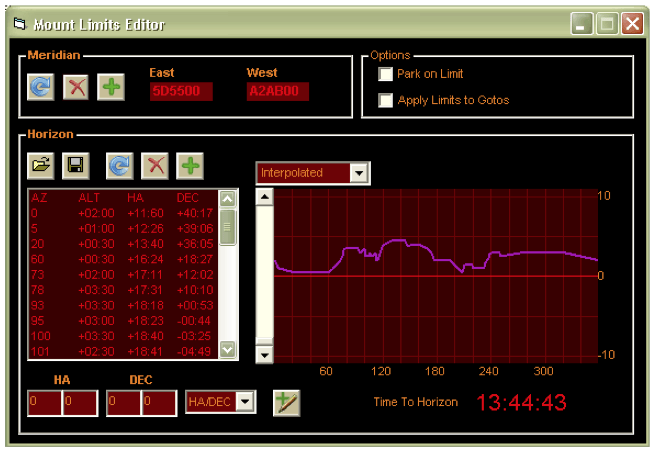Click the first DEC input field
Image resolution: width=653 pixels, height=450 pixels.
tap(124, 403)
